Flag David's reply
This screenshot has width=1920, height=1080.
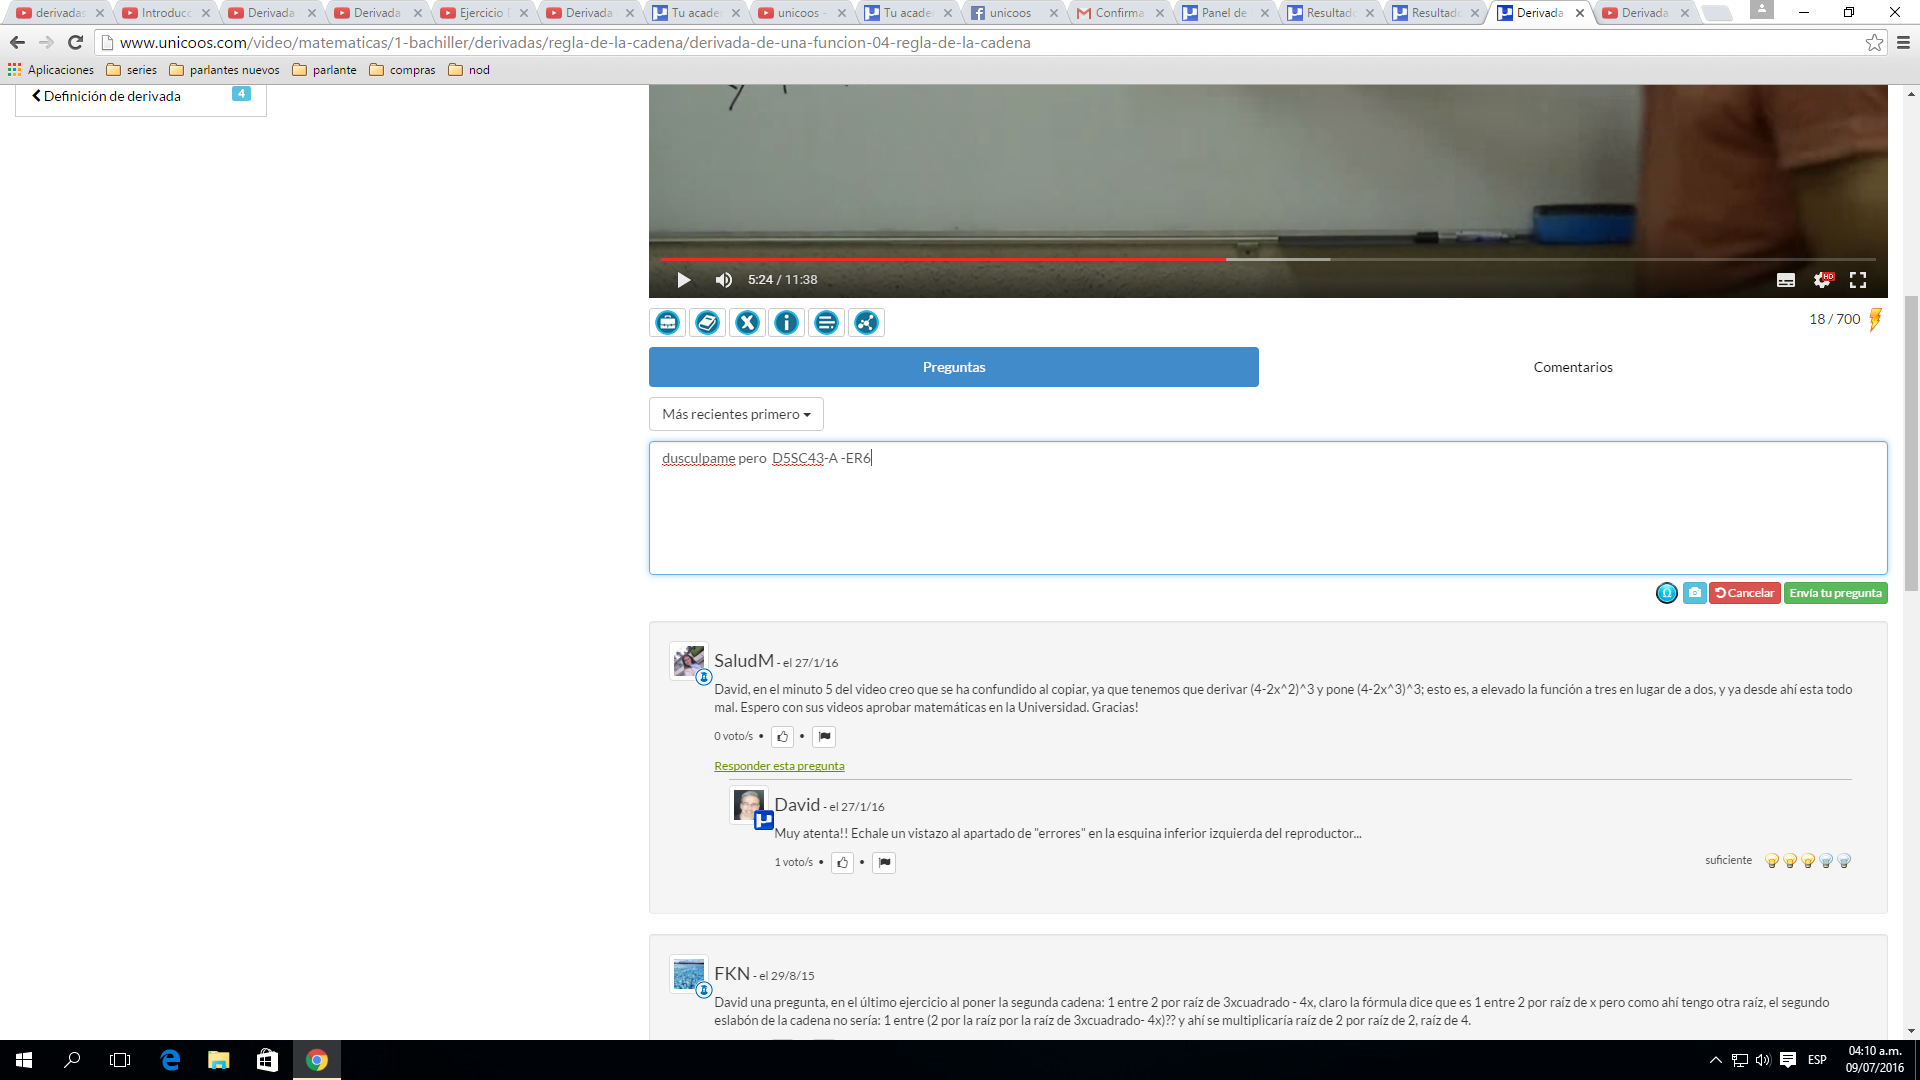click(x=884, y=863)
